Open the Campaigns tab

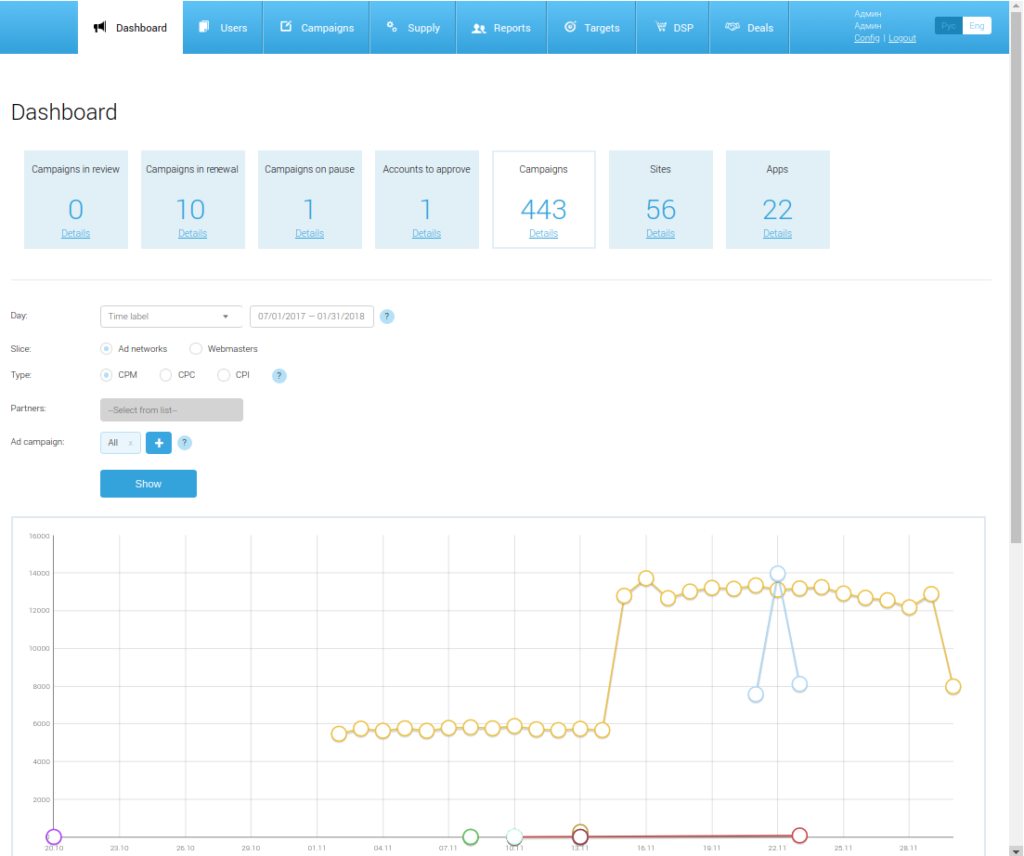317,27
